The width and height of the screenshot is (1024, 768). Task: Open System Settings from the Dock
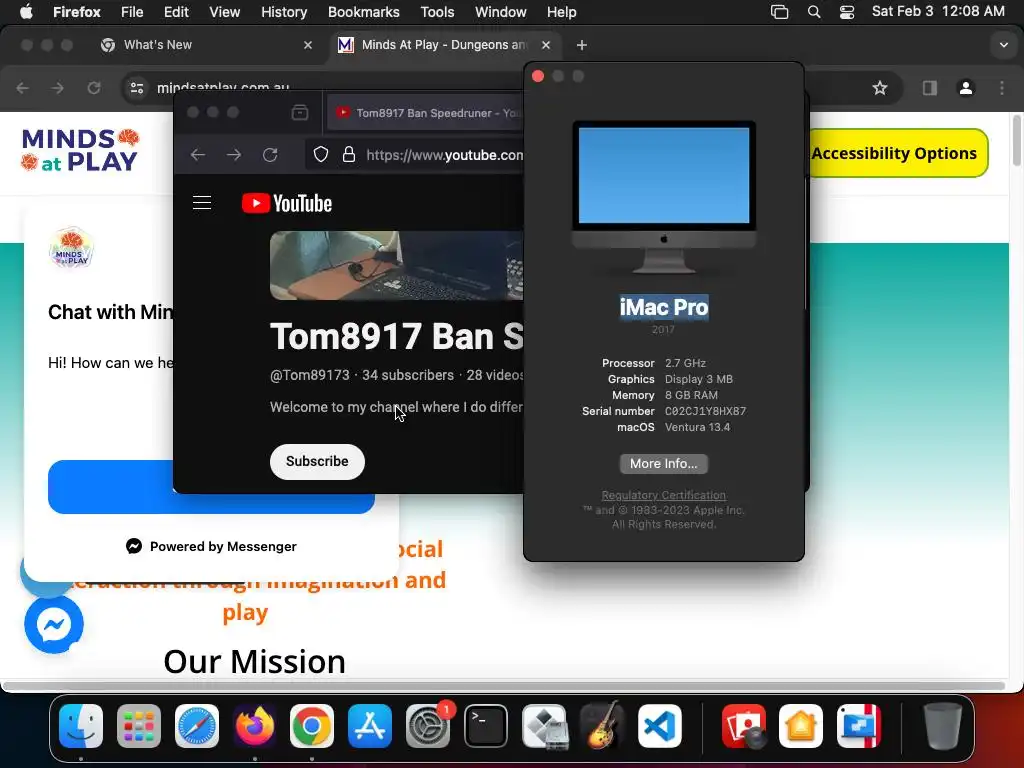[x=428, y=726]
